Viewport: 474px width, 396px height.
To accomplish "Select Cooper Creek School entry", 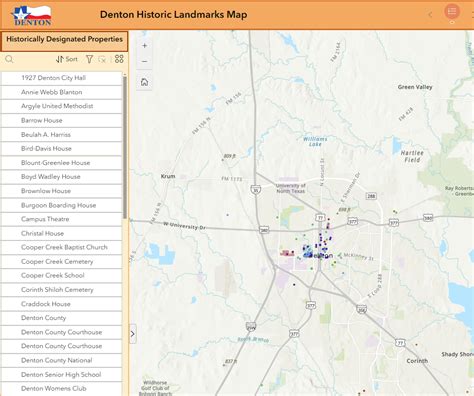I will 61,276.
